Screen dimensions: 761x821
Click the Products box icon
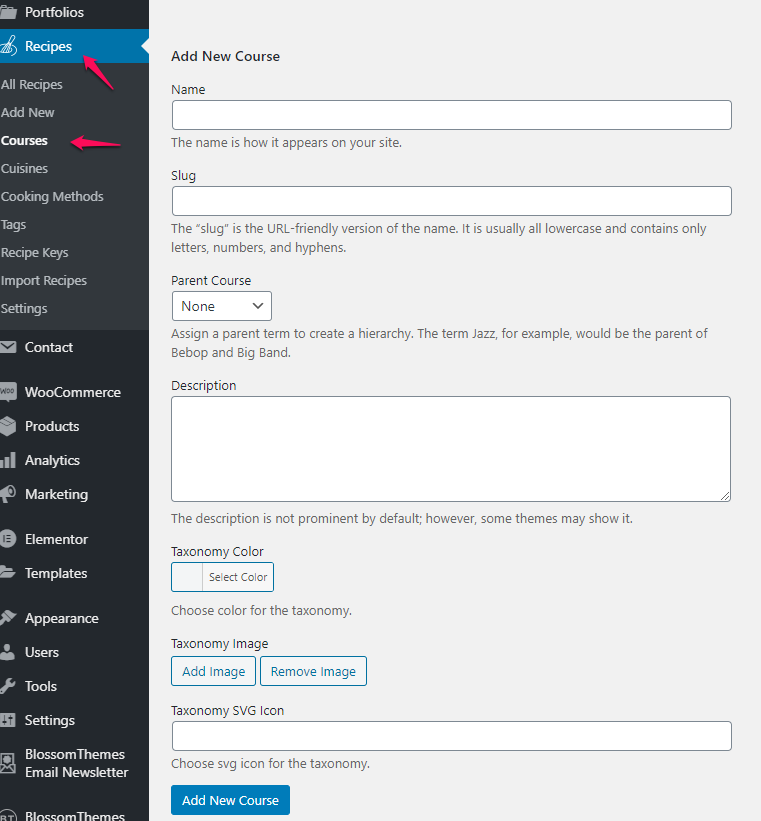tap(8, 426)
